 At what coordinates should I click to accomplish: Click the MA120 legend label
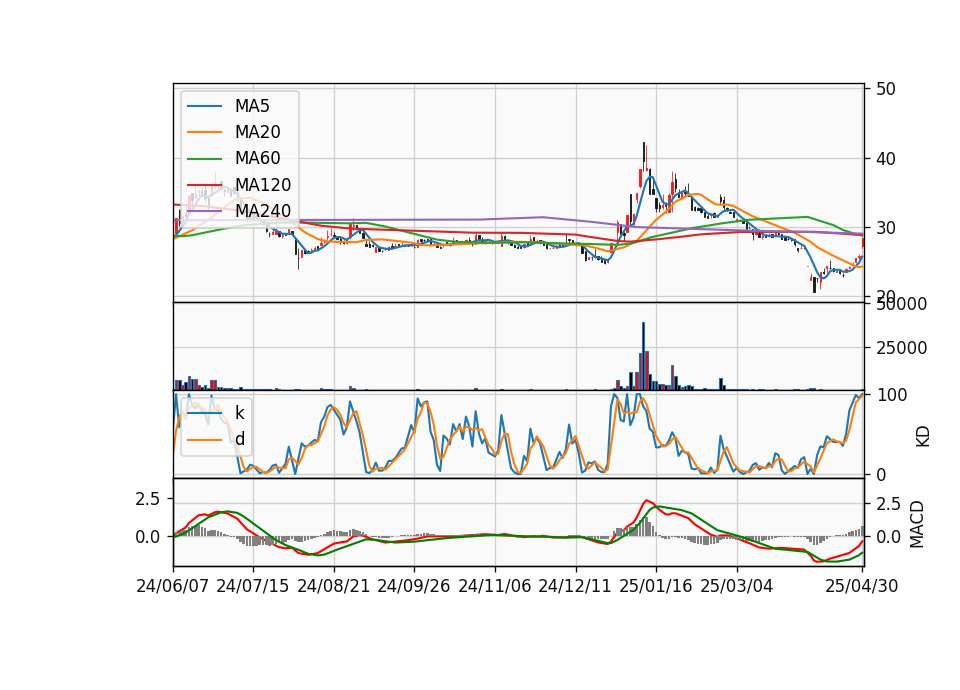(x=263, y=185)
